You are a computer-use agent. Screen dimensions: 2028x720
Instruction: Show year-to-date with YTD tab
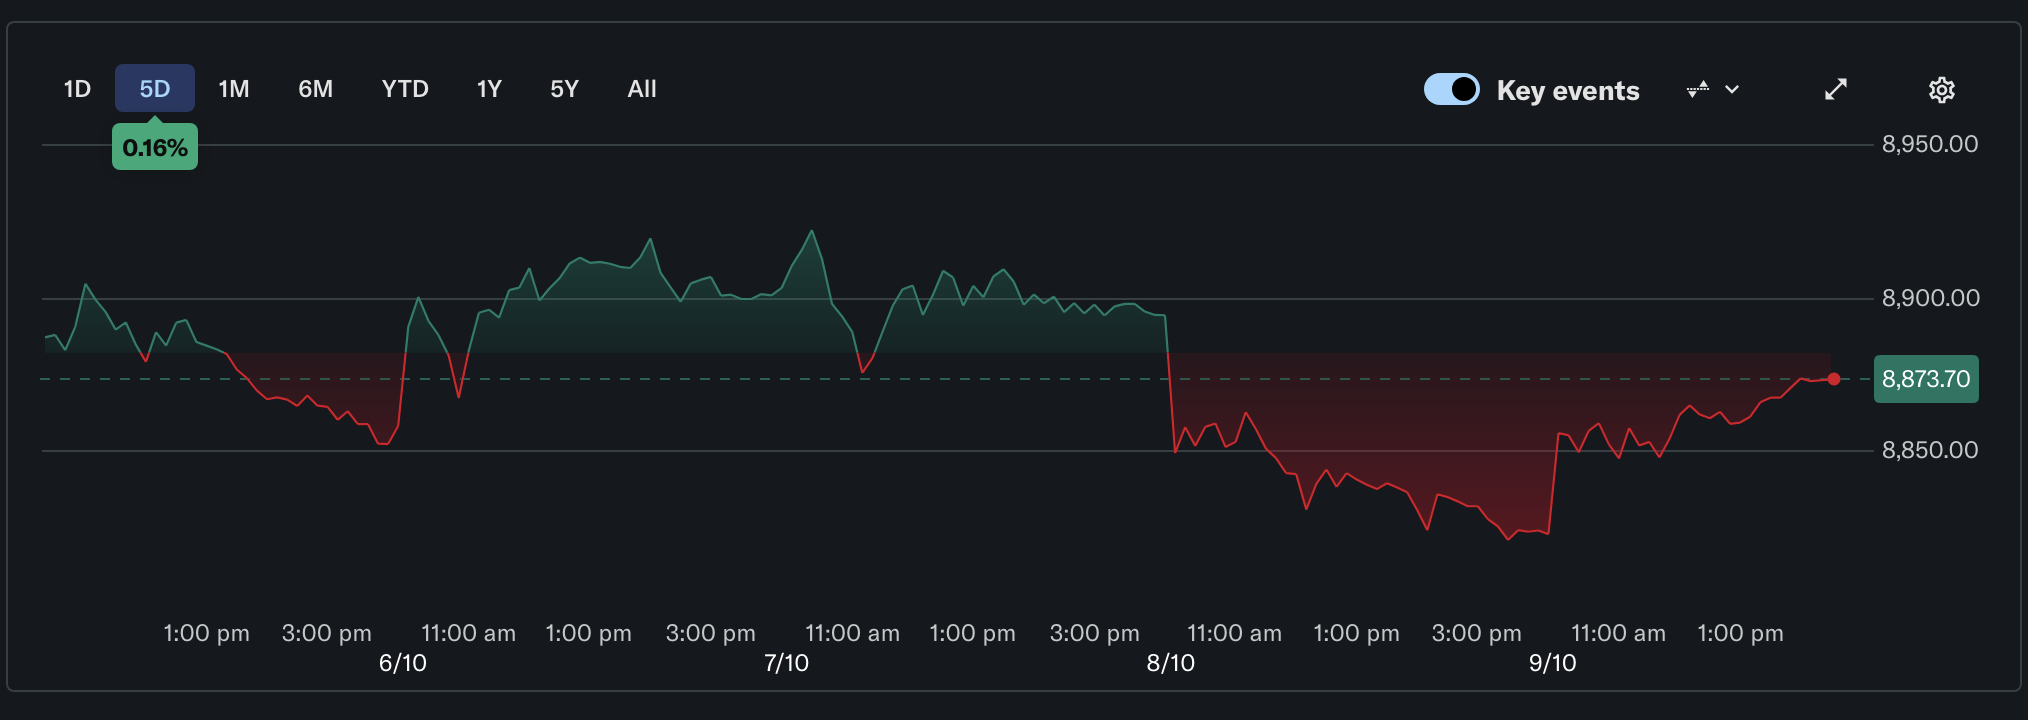(x=405, y=89)
